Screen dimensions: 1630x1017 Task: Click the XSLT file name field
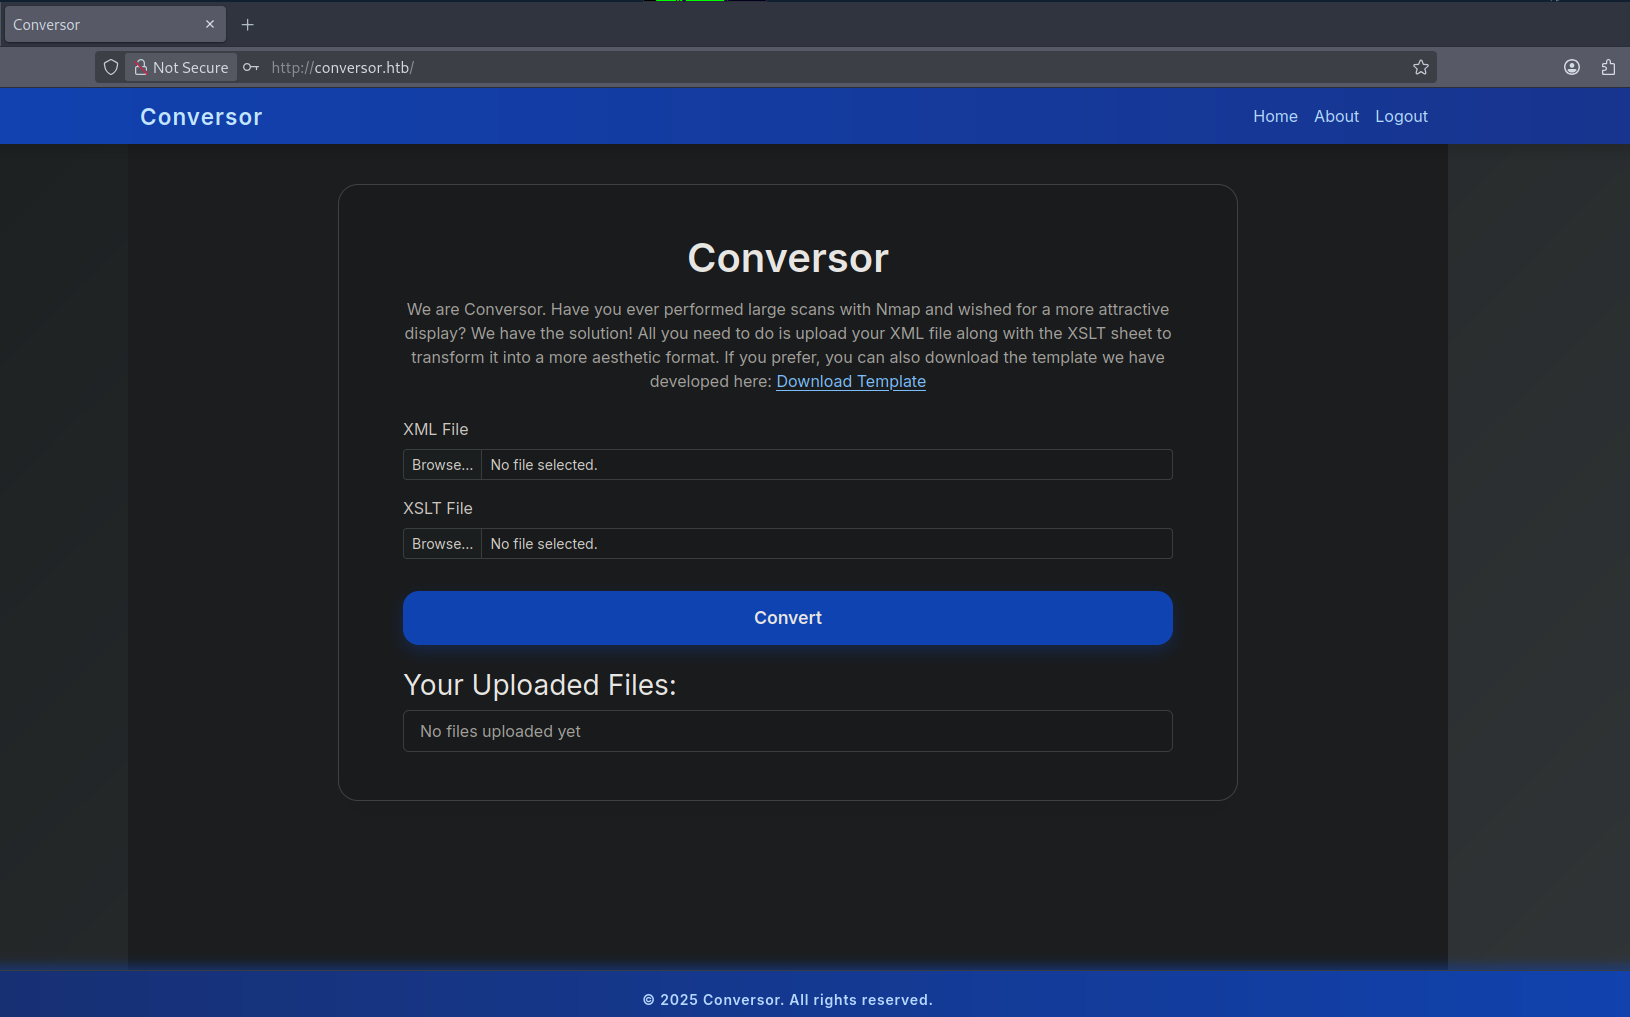click(x=826, y=544)
